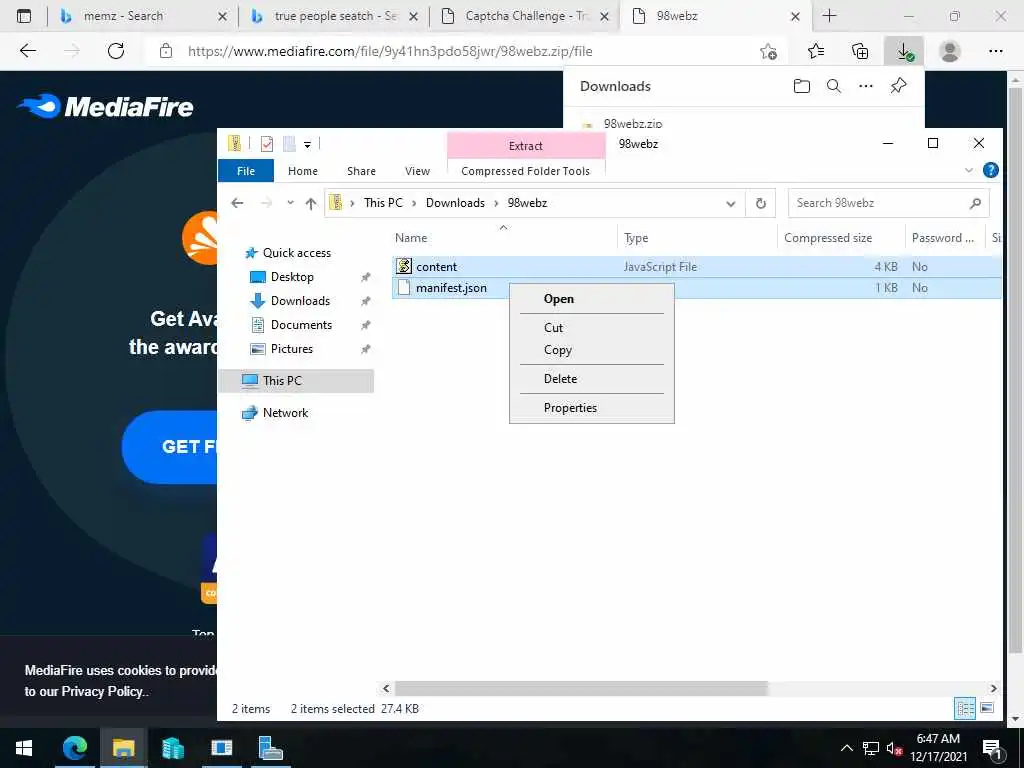The image size is (1024, 768).
Task: Choose Cut from the context menu
Action: (553, 328)
